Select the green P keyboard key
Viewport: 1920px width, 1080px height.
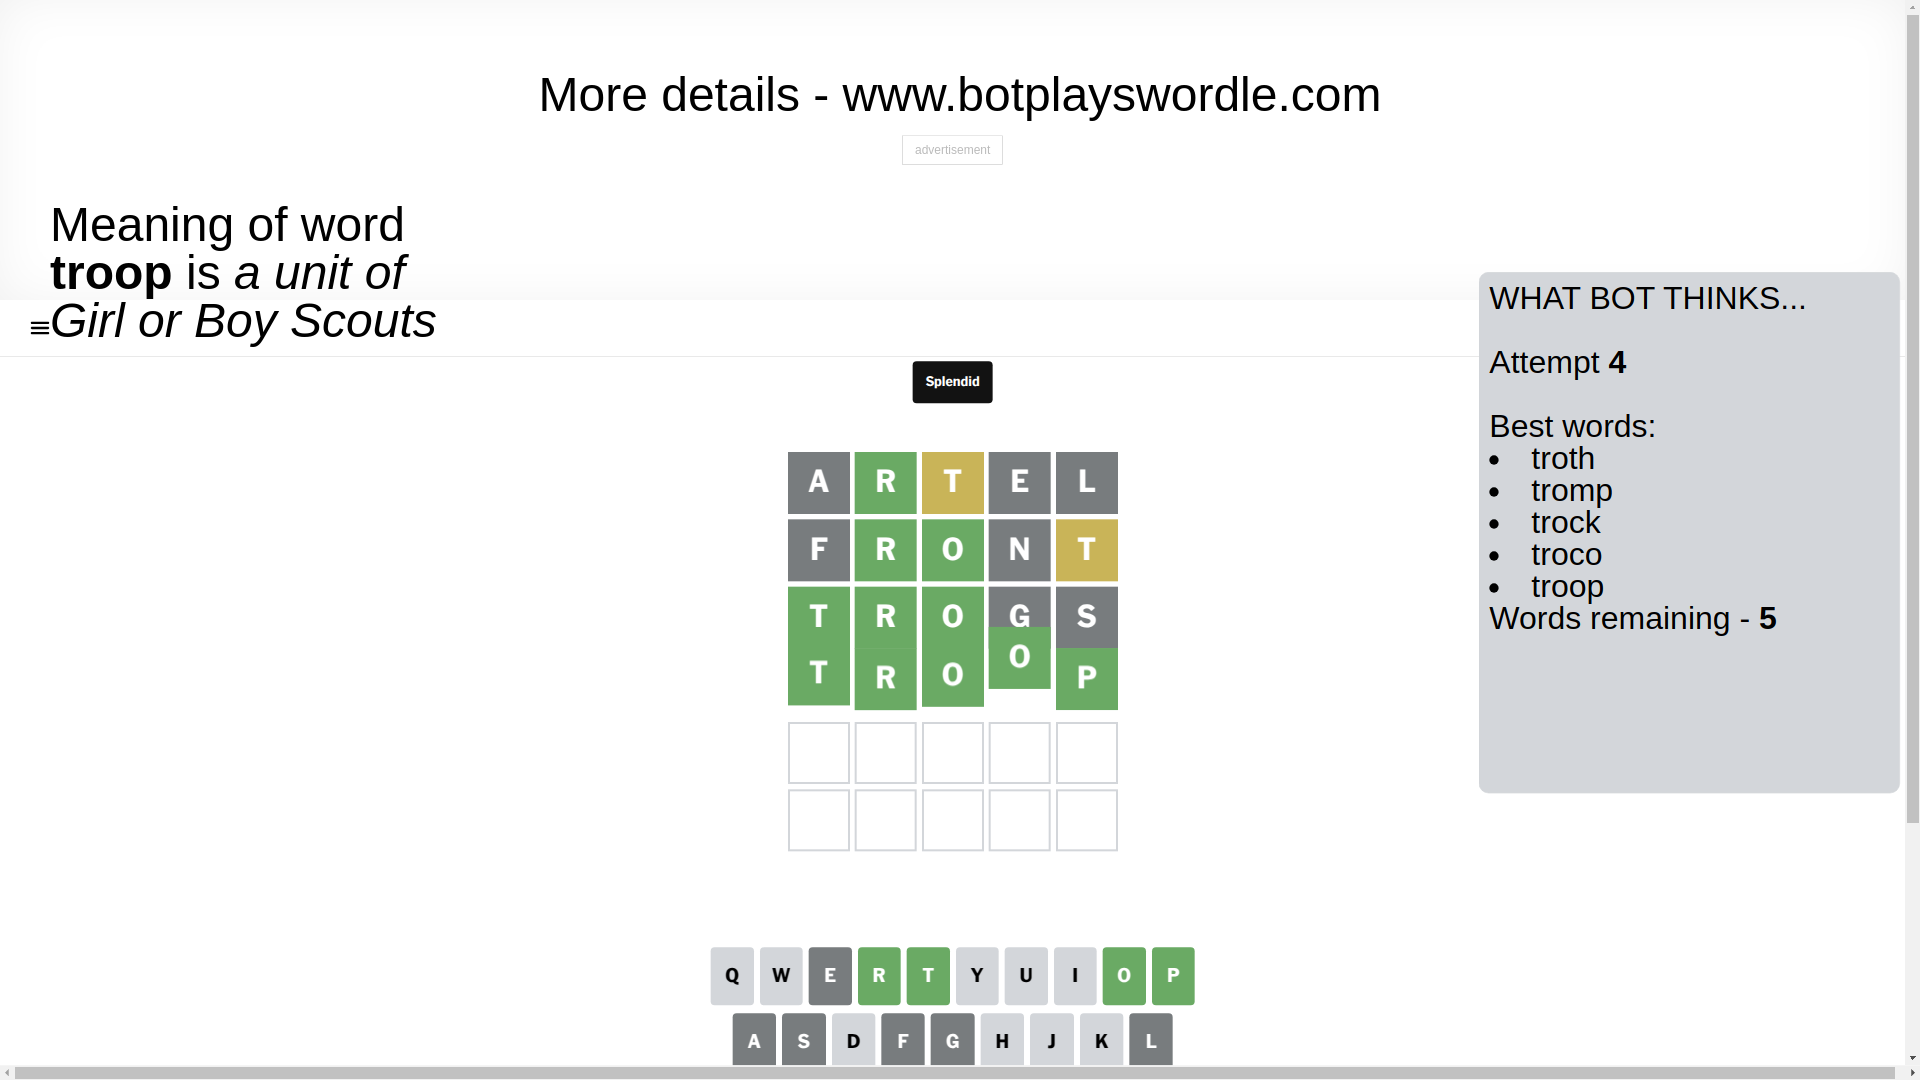(x=1173, y=976)
